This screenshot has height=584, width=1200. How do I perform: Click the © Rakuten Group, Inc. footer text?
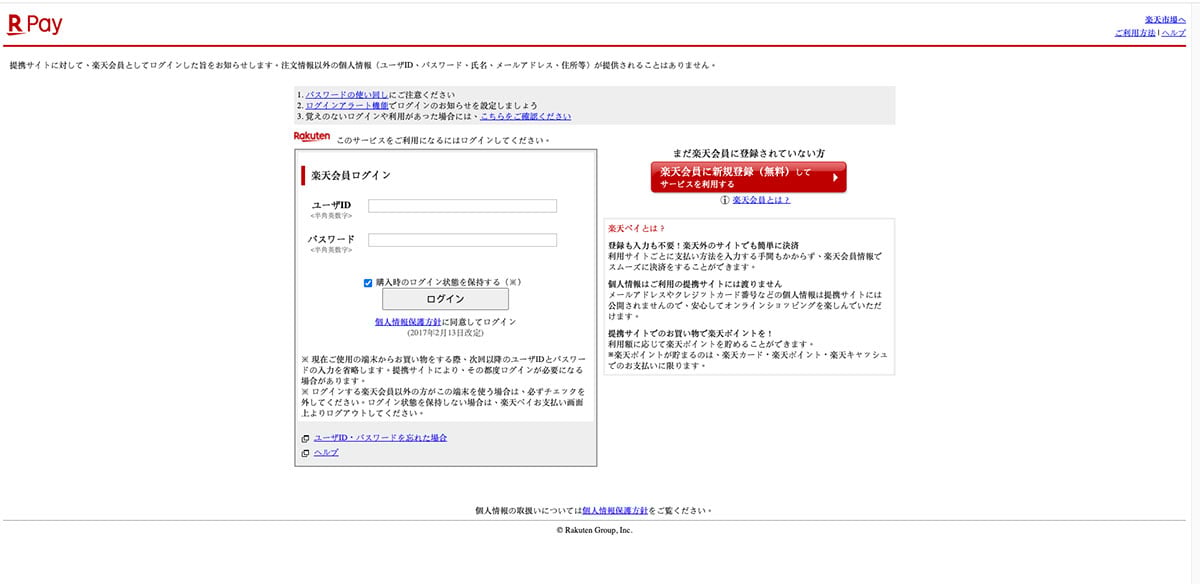tap(594, 531)
